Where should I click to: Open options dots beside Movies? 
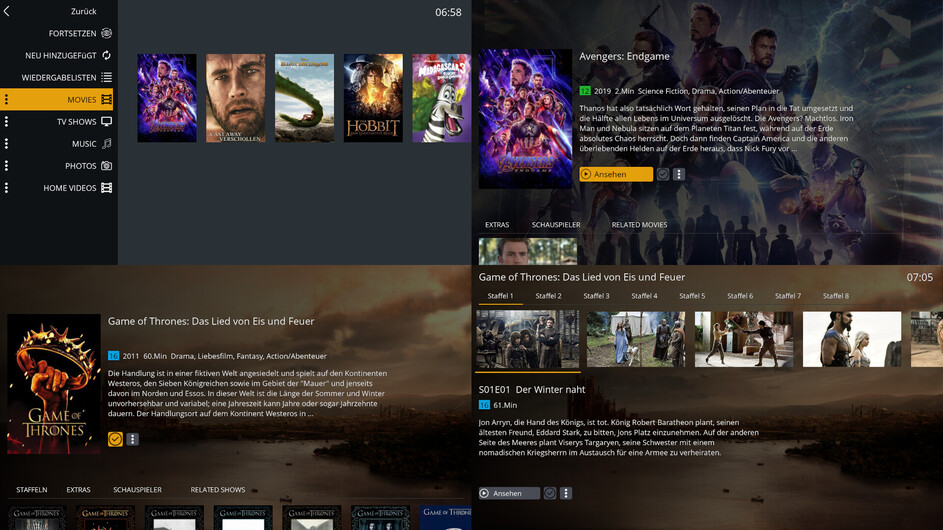(7, 99)
